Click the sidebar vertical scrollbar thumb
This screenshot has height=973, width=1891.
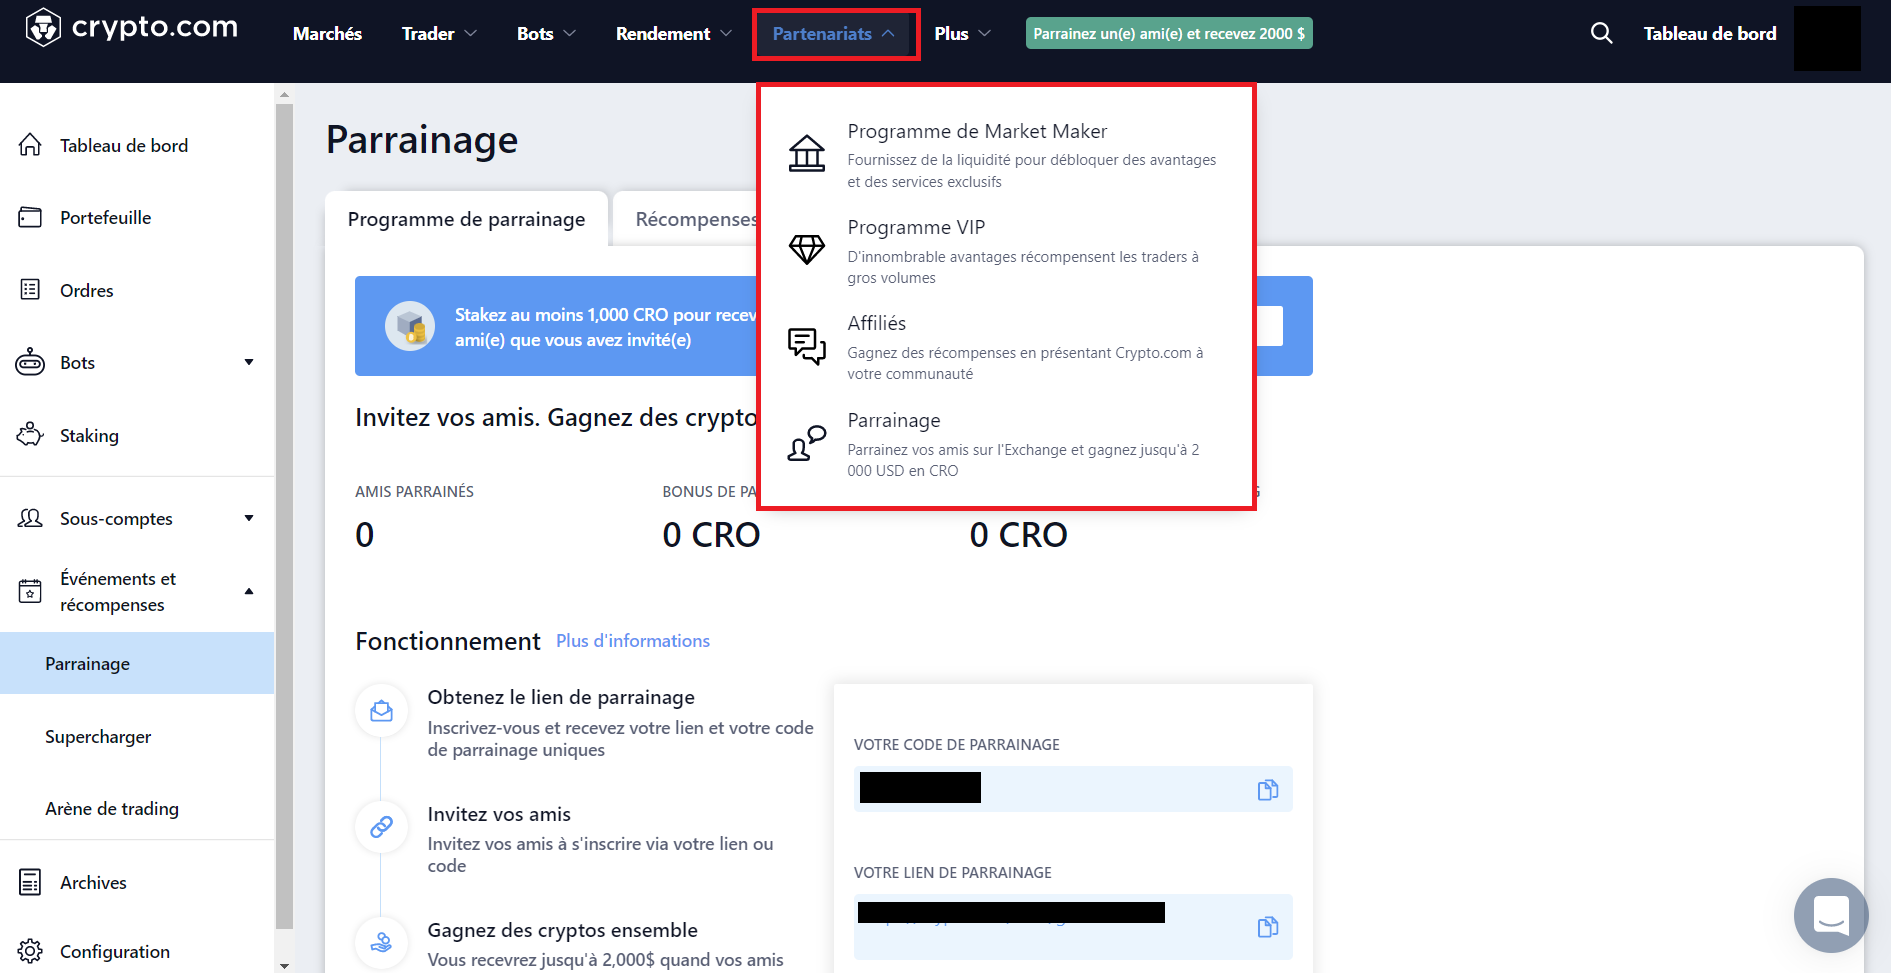[x=284, y=516]
